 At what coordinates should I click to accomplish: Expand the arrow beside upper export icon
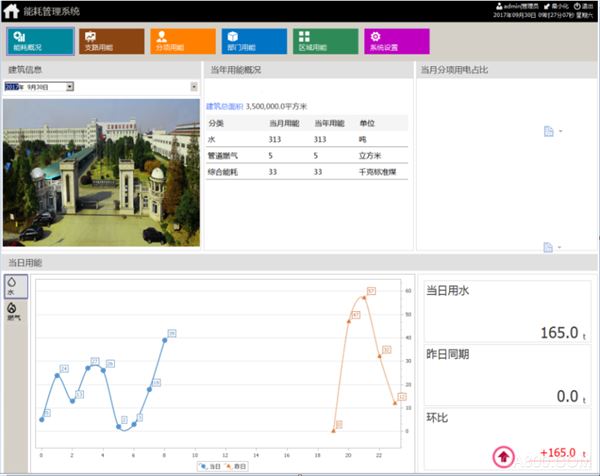(561, 131)
